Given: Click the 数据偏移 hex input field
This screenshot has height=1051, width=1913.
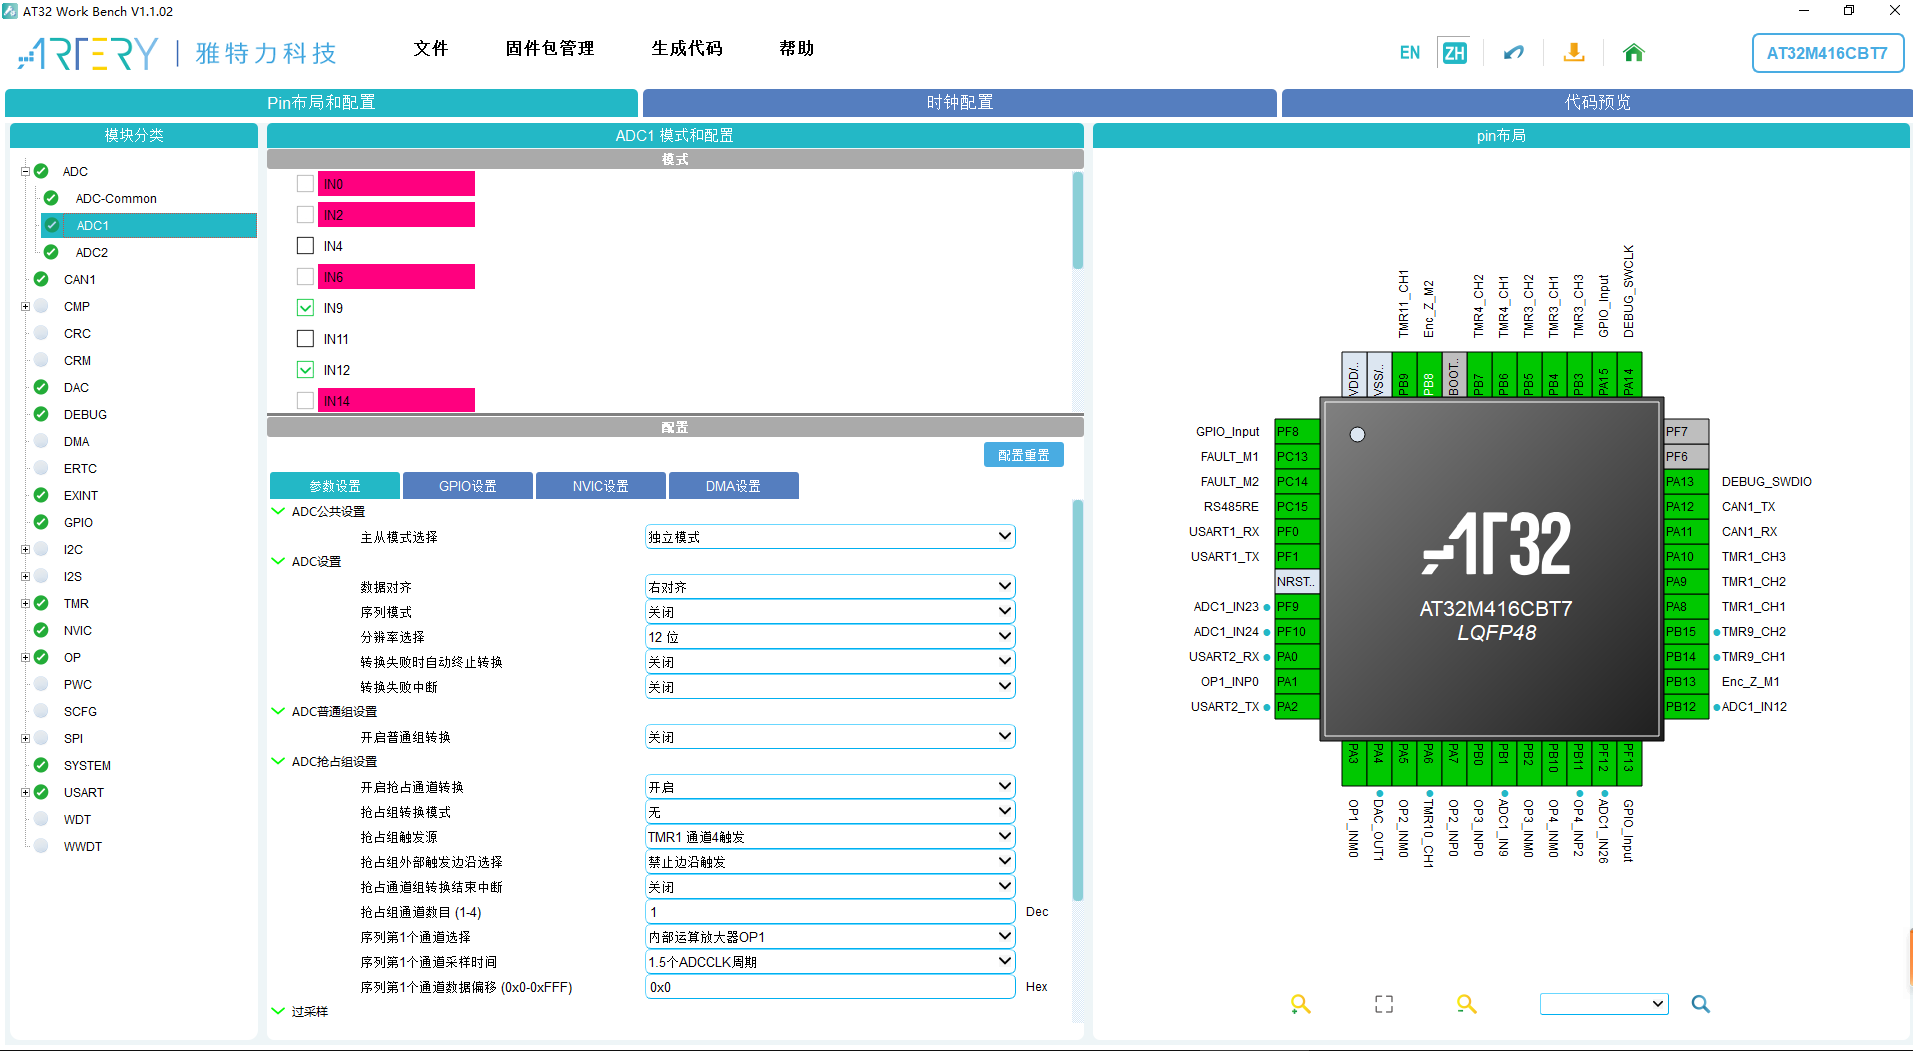Looking at the screenshot, I should 830,987.
